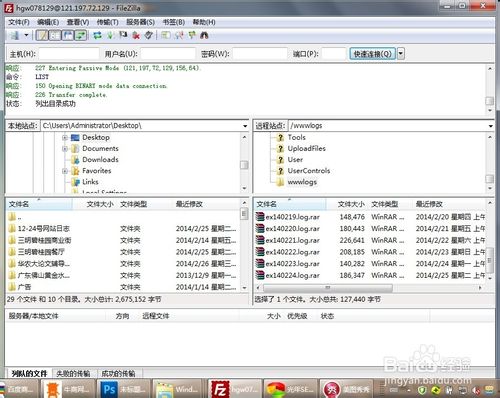This screenshot has width=500, height=398.
Task: Switch to the 失败的传输 tab
Action: (73, 373)
